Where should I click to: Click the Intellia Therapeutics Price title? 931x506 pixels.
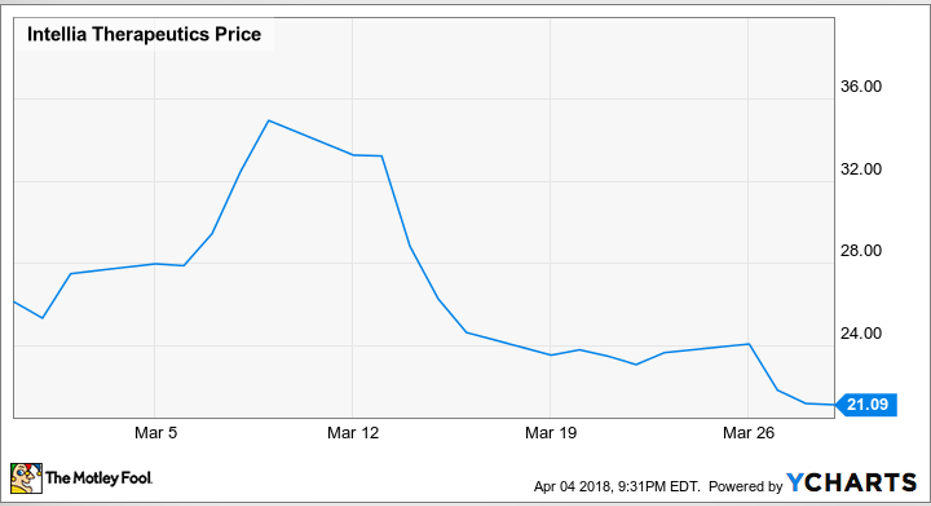[144, 35]
